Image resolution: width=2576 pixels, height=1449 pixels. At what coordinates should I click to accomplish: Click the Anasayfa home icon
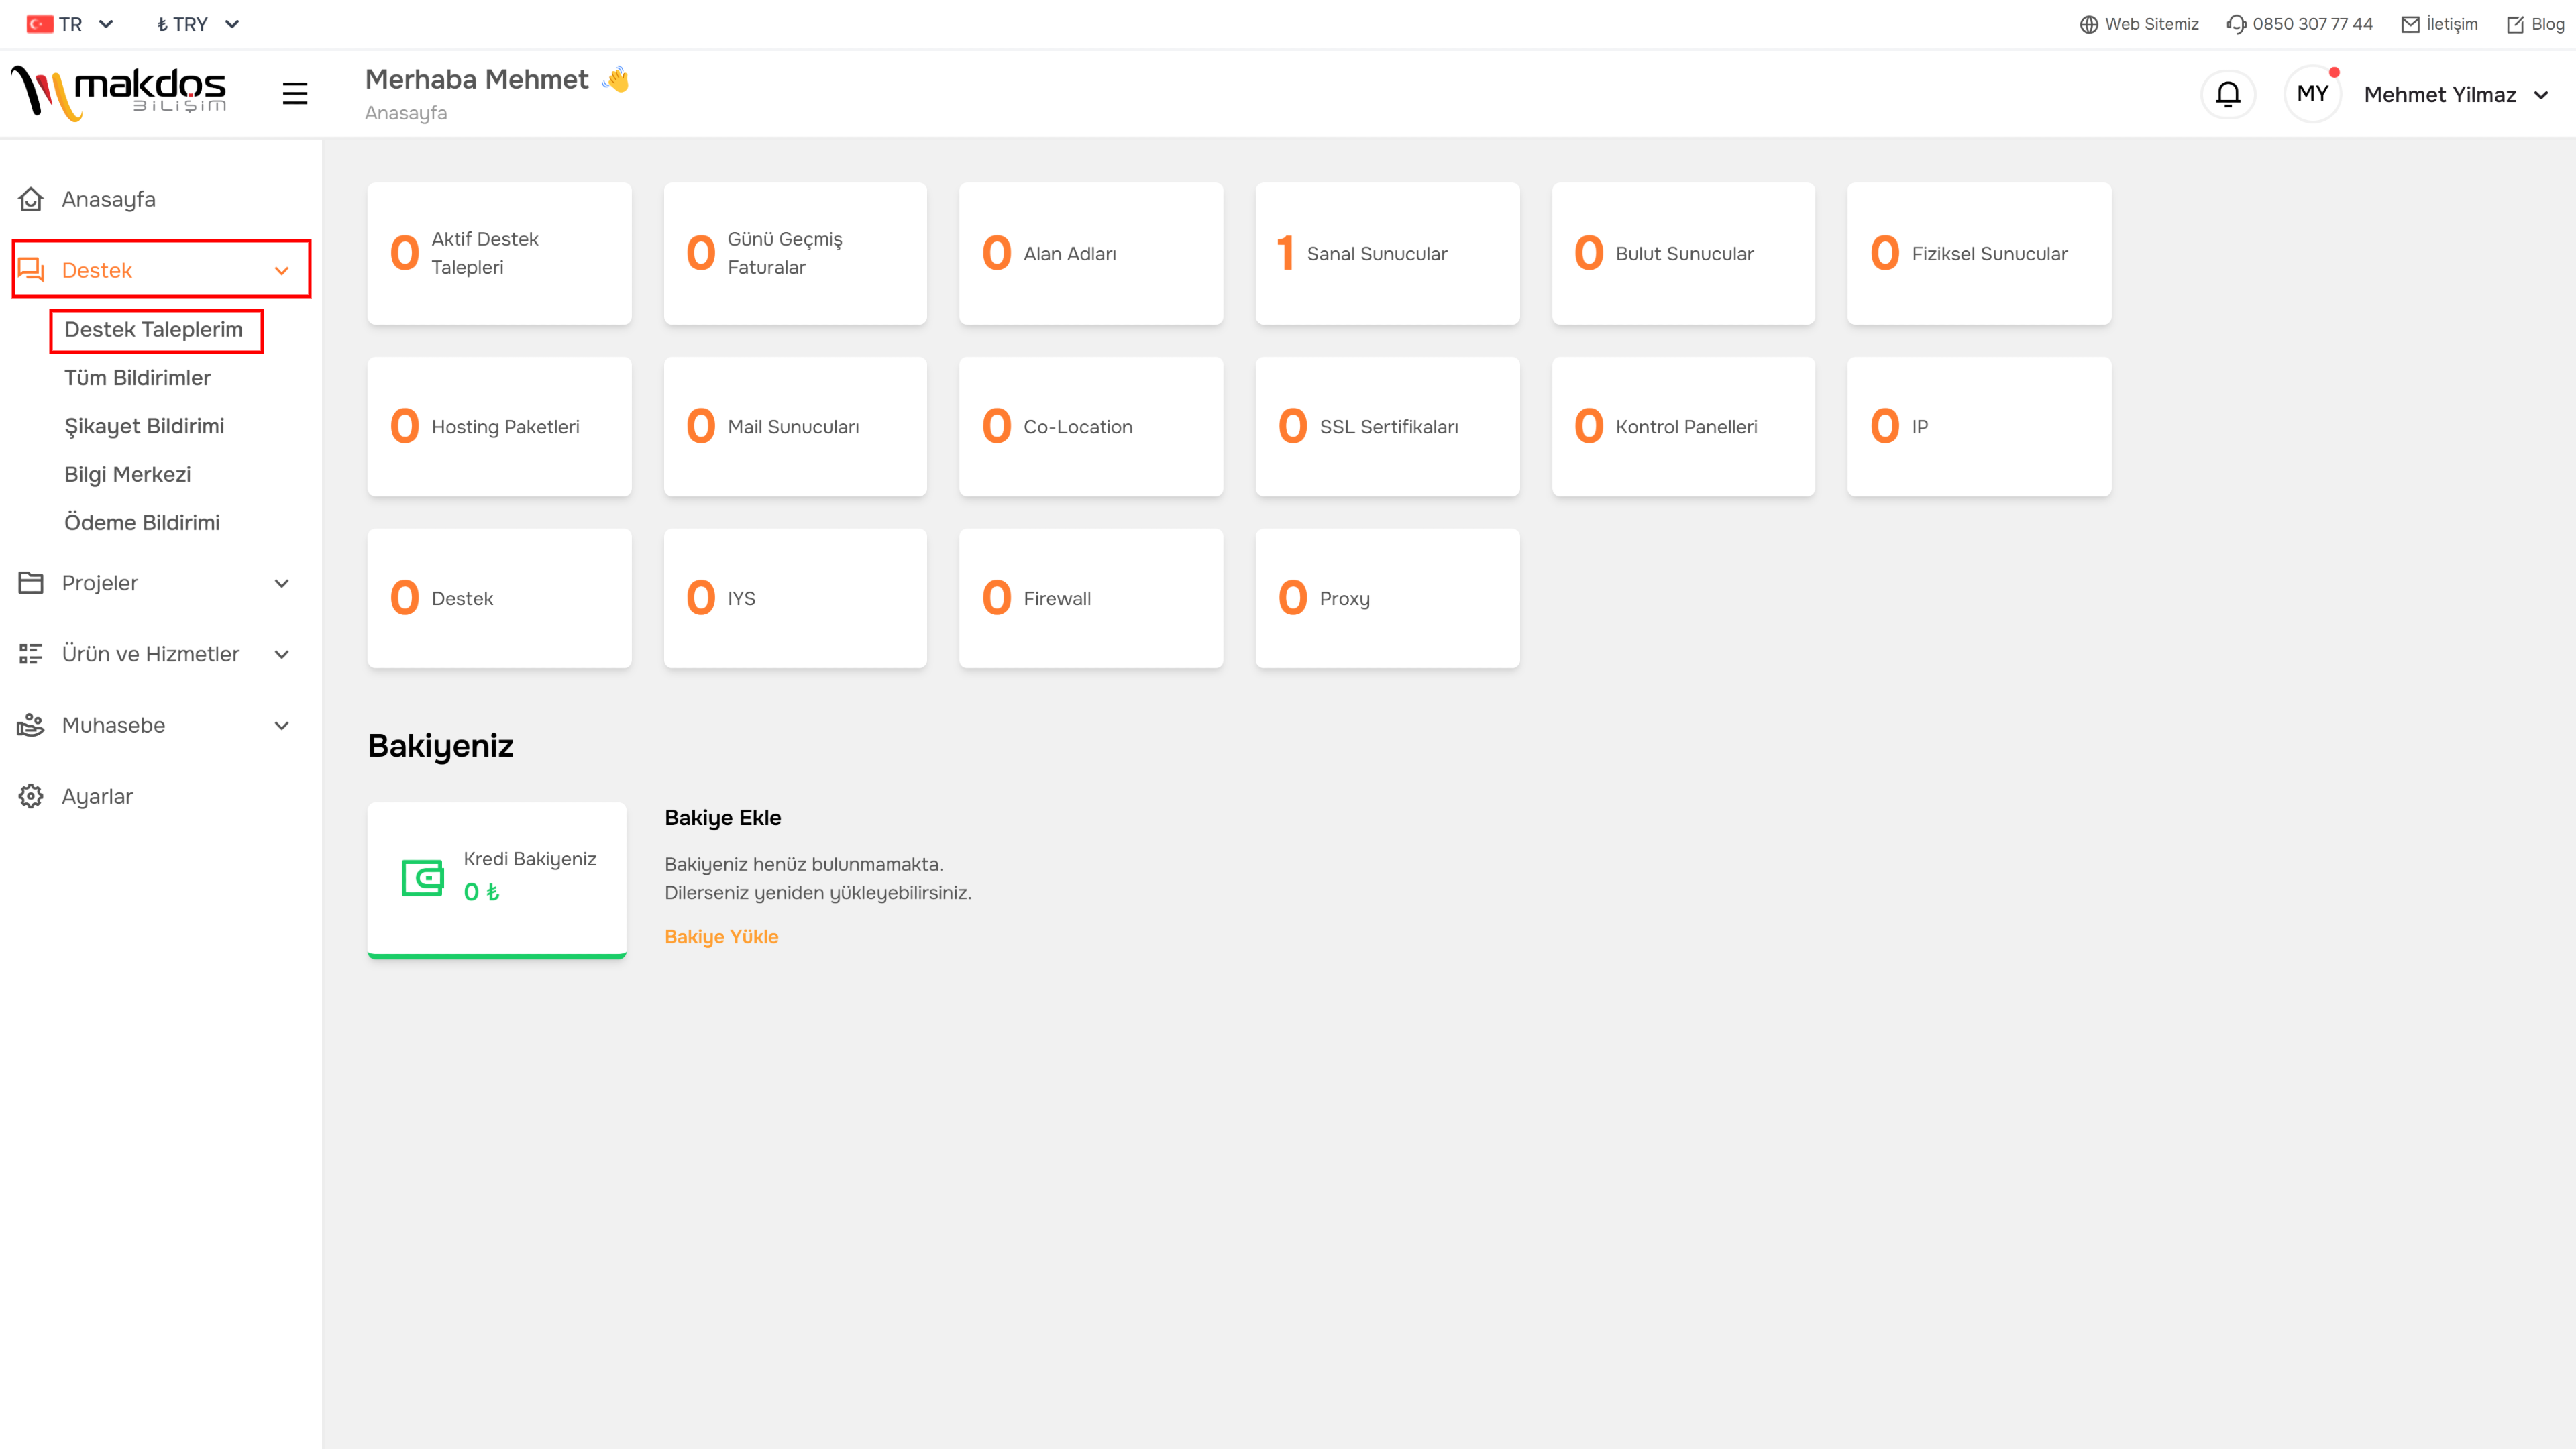coord(31,199)
